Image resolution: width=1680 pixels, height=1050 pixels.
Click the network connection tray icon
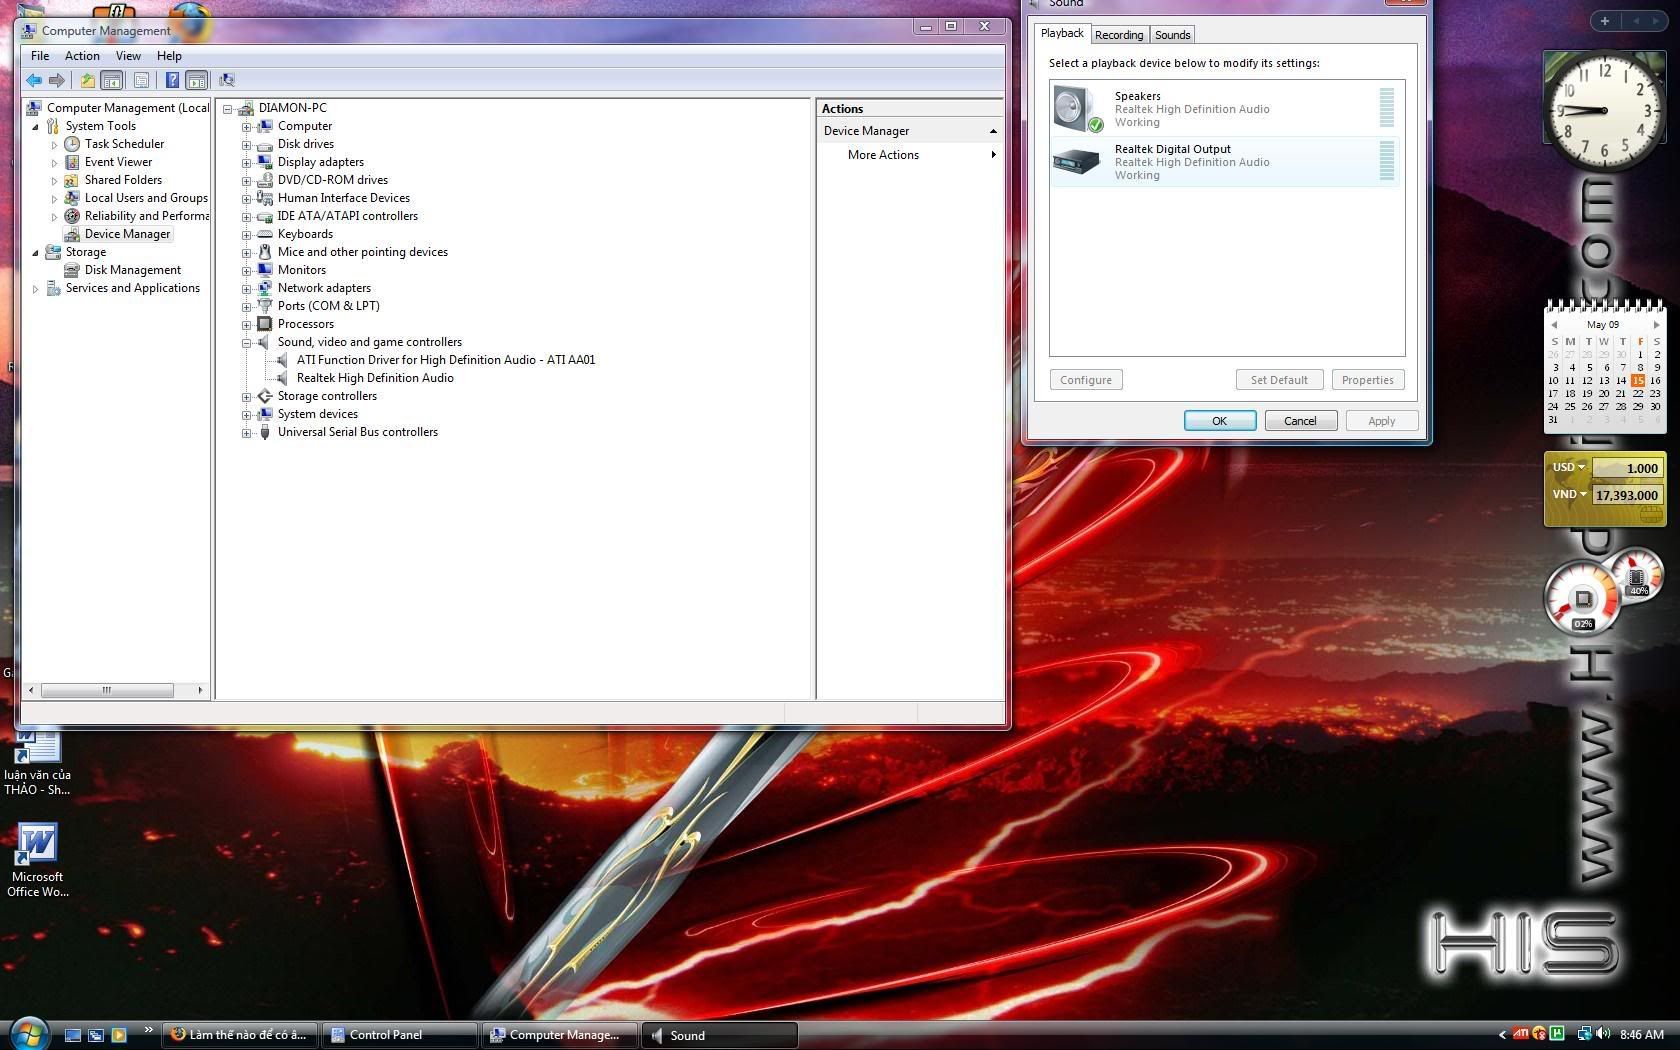point(1584,1034)
